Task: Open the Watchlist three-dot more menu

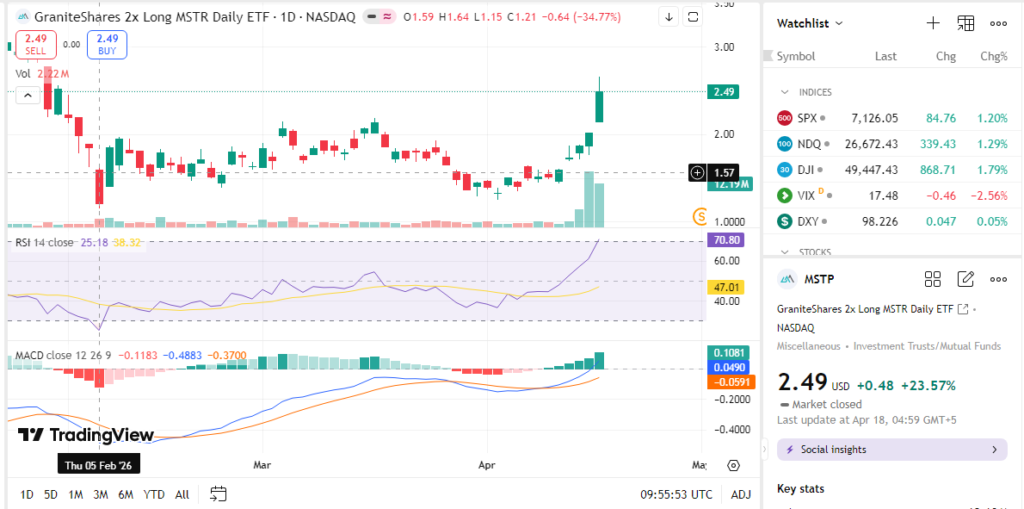Action: [x=998, y=23]
